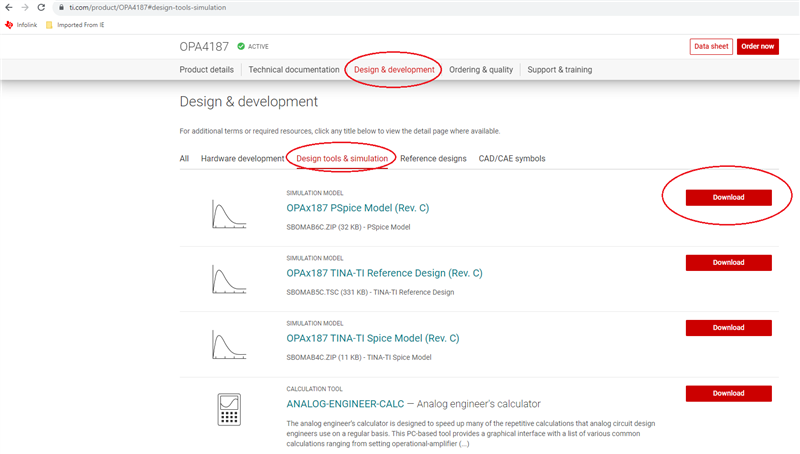Open OPAx187 TINA-TI Reference Design (Rev. C) link

pyautogui.click(x=384, y=273)
